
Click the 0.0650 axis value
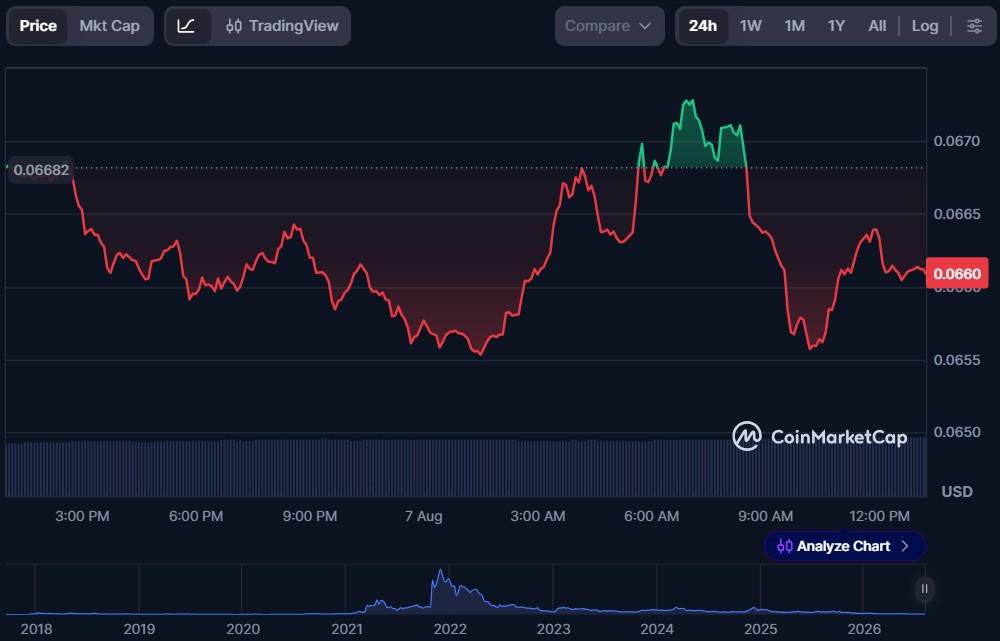(957, 432)
